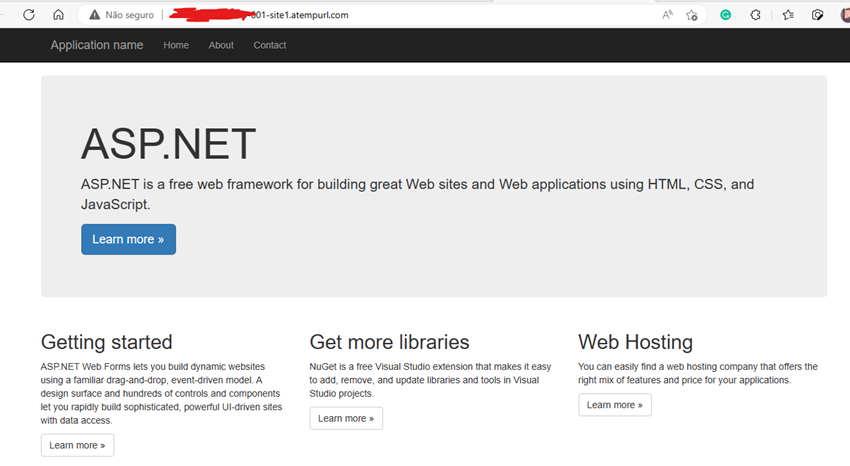Open the About nav menu item
850x466 pixels.
[x=221, y=46]
